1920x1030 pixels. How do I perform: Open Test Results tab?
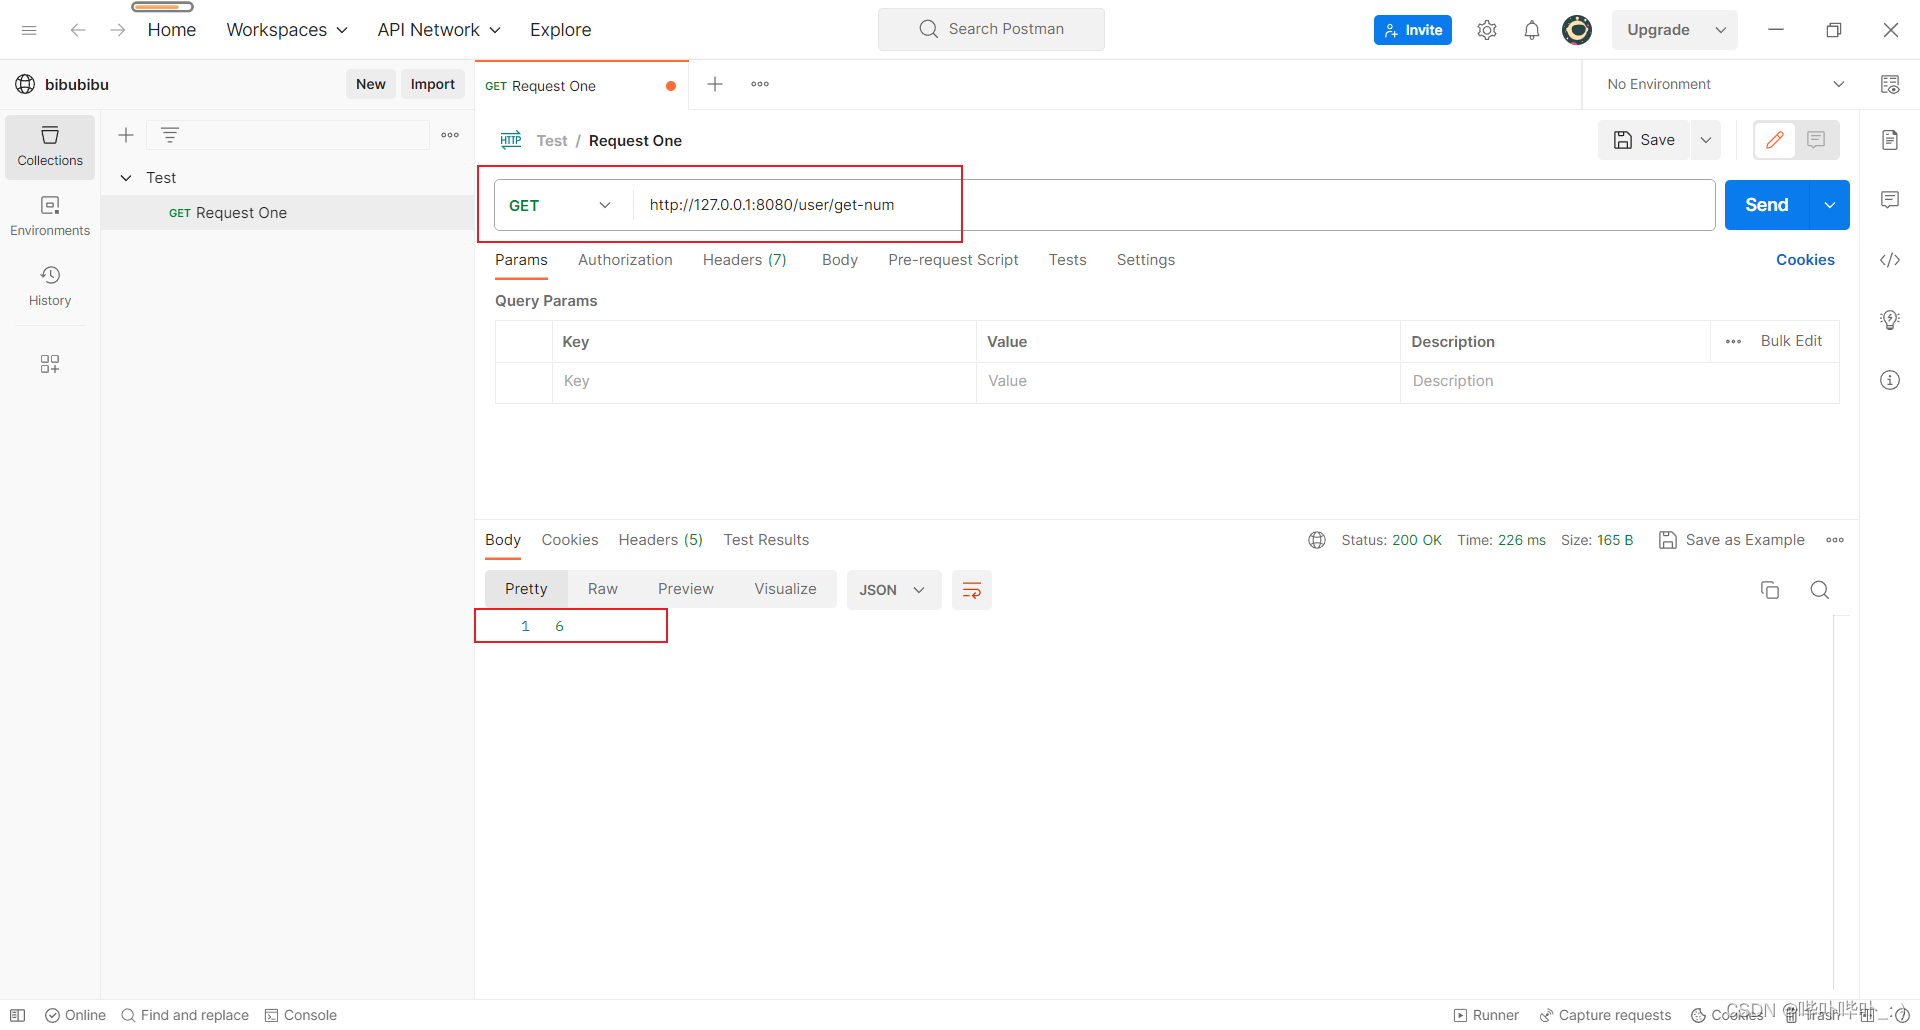tap(766, 540)
